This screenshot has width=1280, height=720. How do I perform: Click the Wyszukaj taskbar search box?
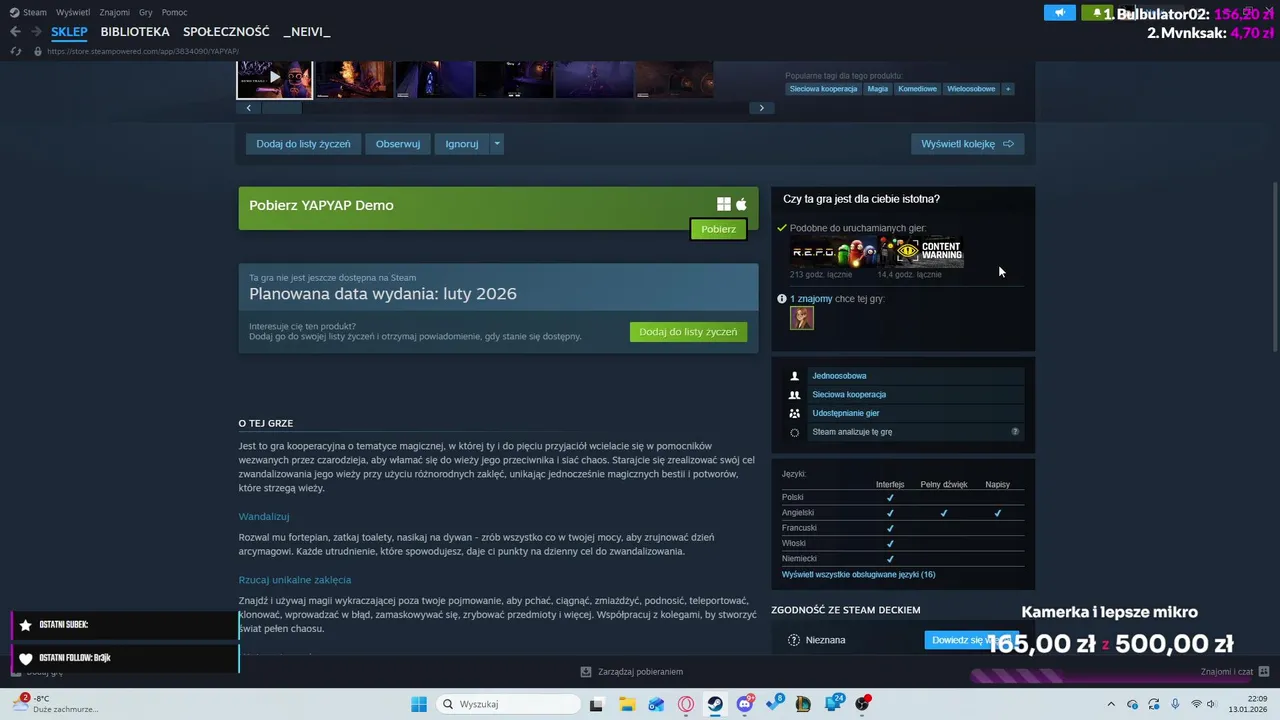click(506, 704)
